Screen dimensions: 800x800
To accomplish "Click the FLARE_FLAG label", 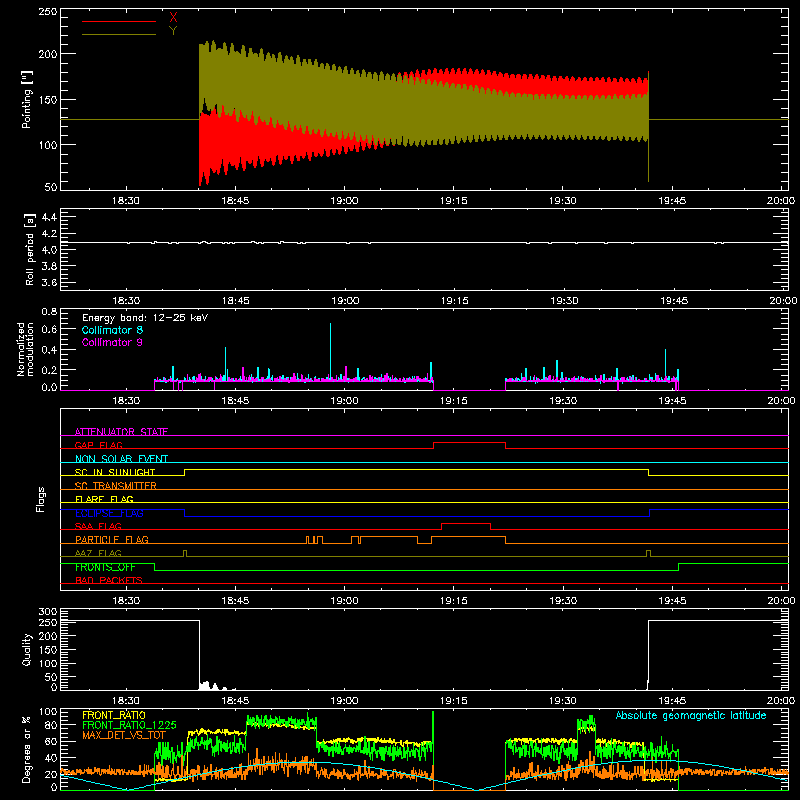I will (104, 499).
